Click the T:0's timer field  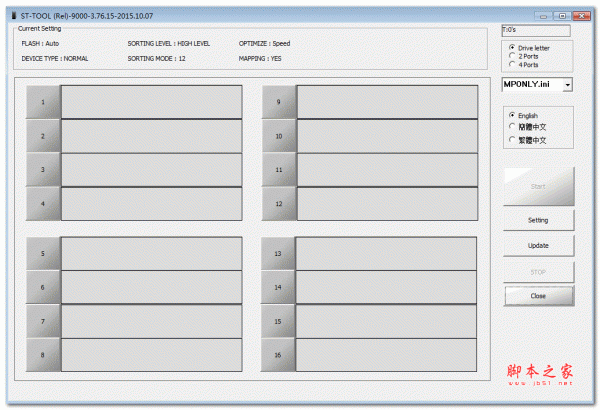point(536,30)
